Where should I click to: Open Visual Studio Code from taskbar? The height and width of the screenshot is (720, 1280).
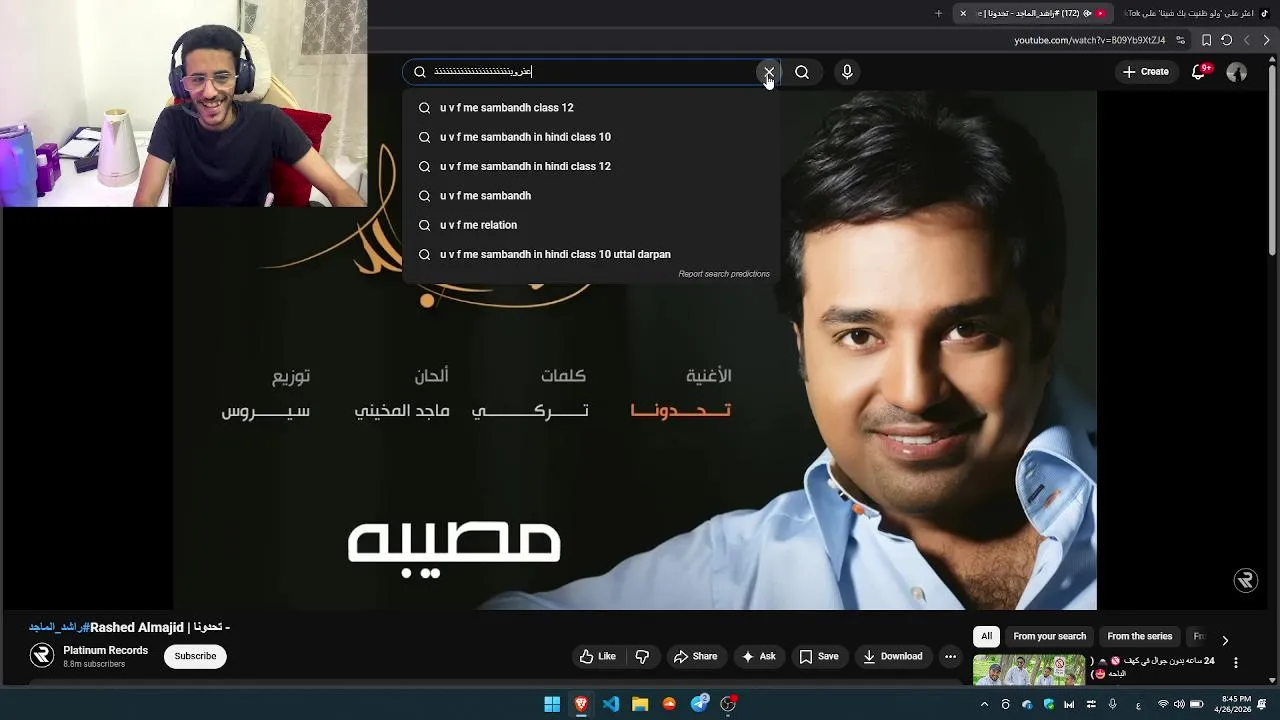(x=611, y=704)
